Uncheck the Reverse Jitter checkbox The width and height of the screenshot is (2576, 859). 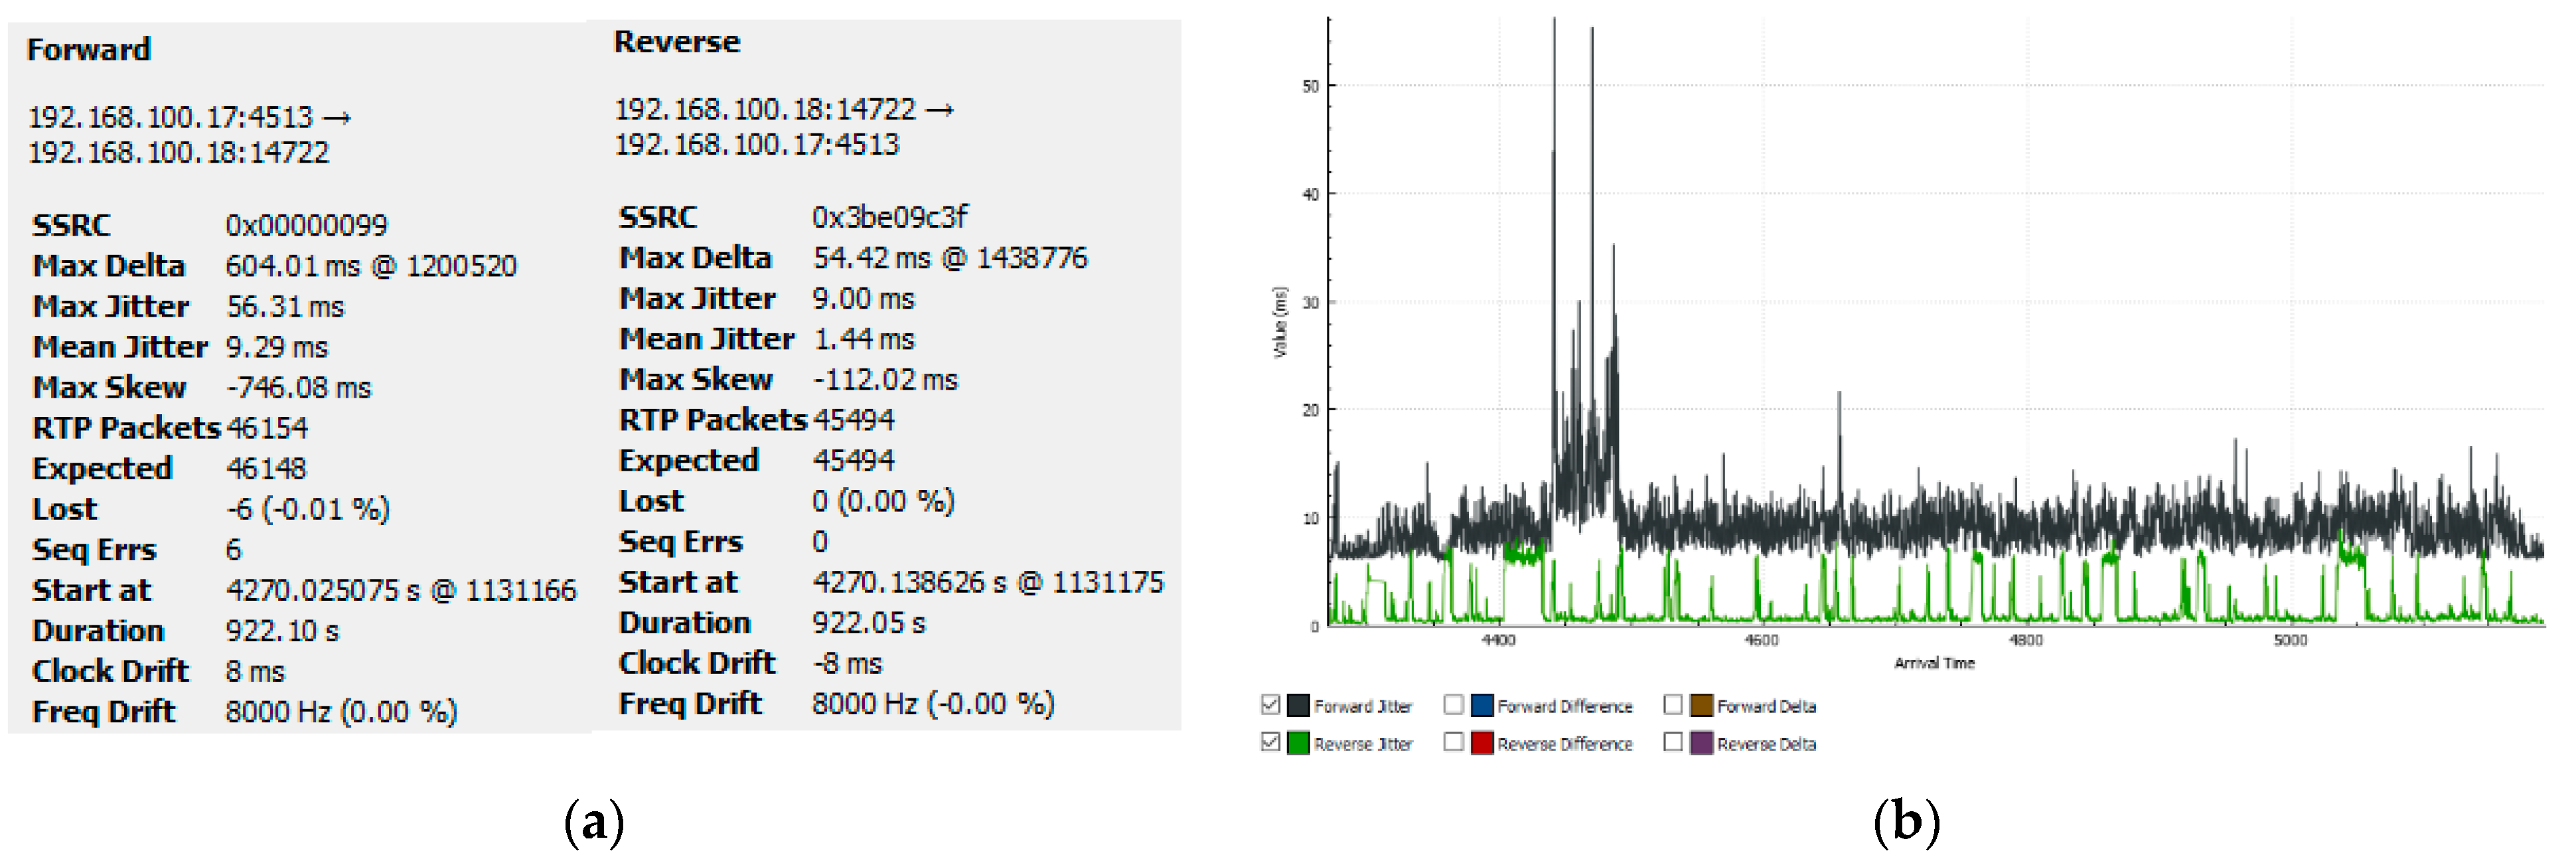1270,743
